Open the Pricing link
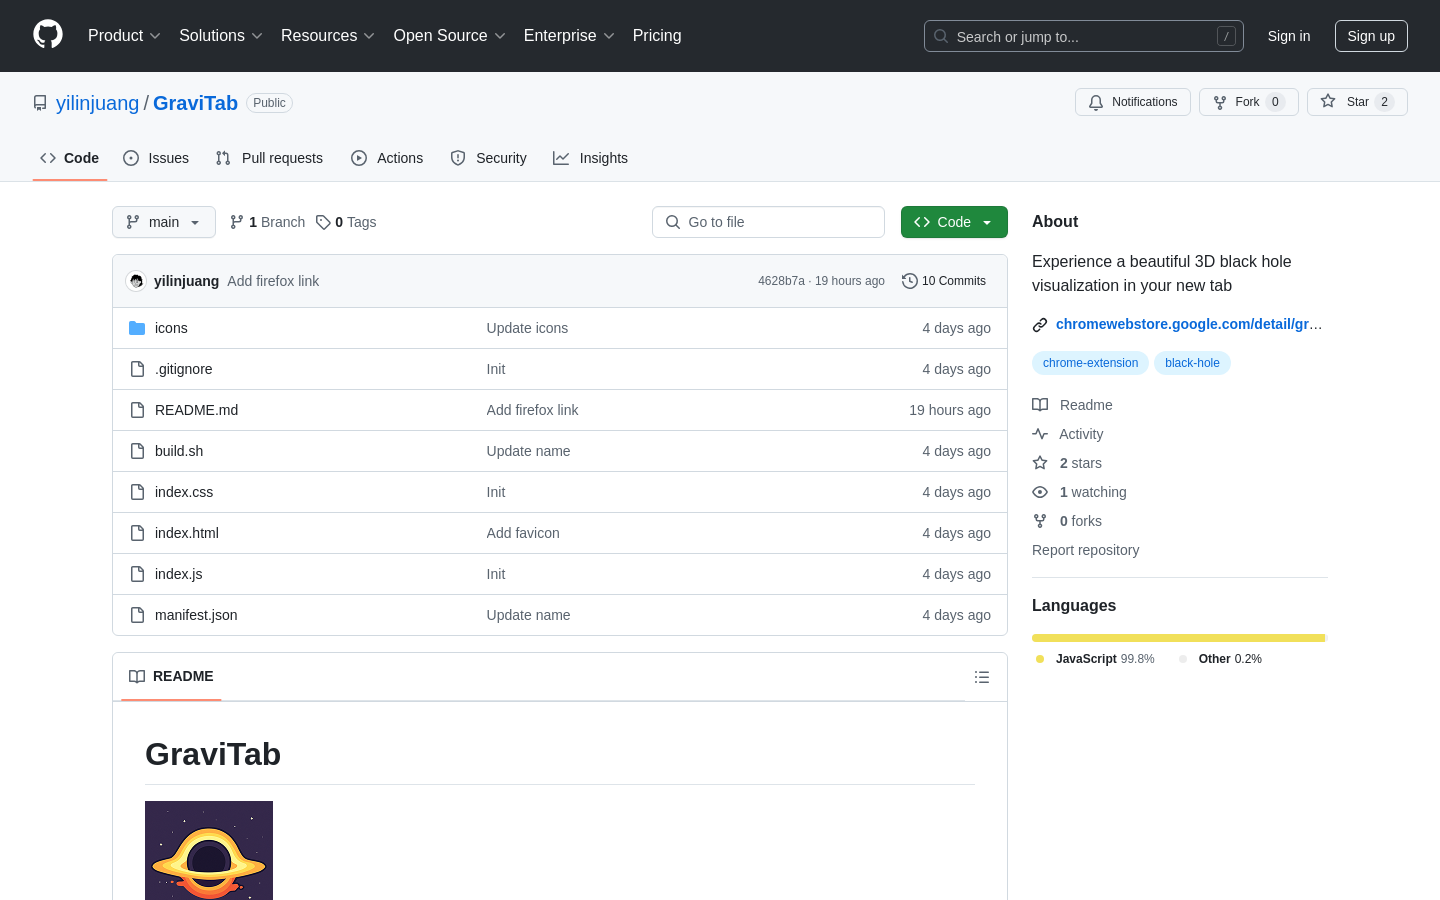The image size is (1440, 900). point(657,36)
